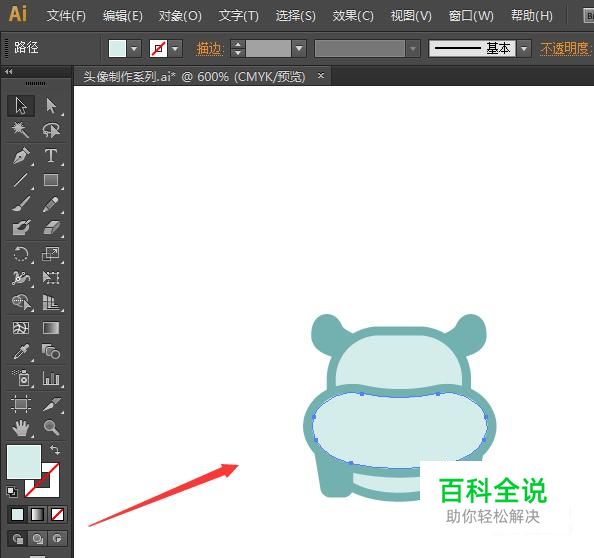Activate the Zoom tool
594x558 pixels.
[51, 428]
